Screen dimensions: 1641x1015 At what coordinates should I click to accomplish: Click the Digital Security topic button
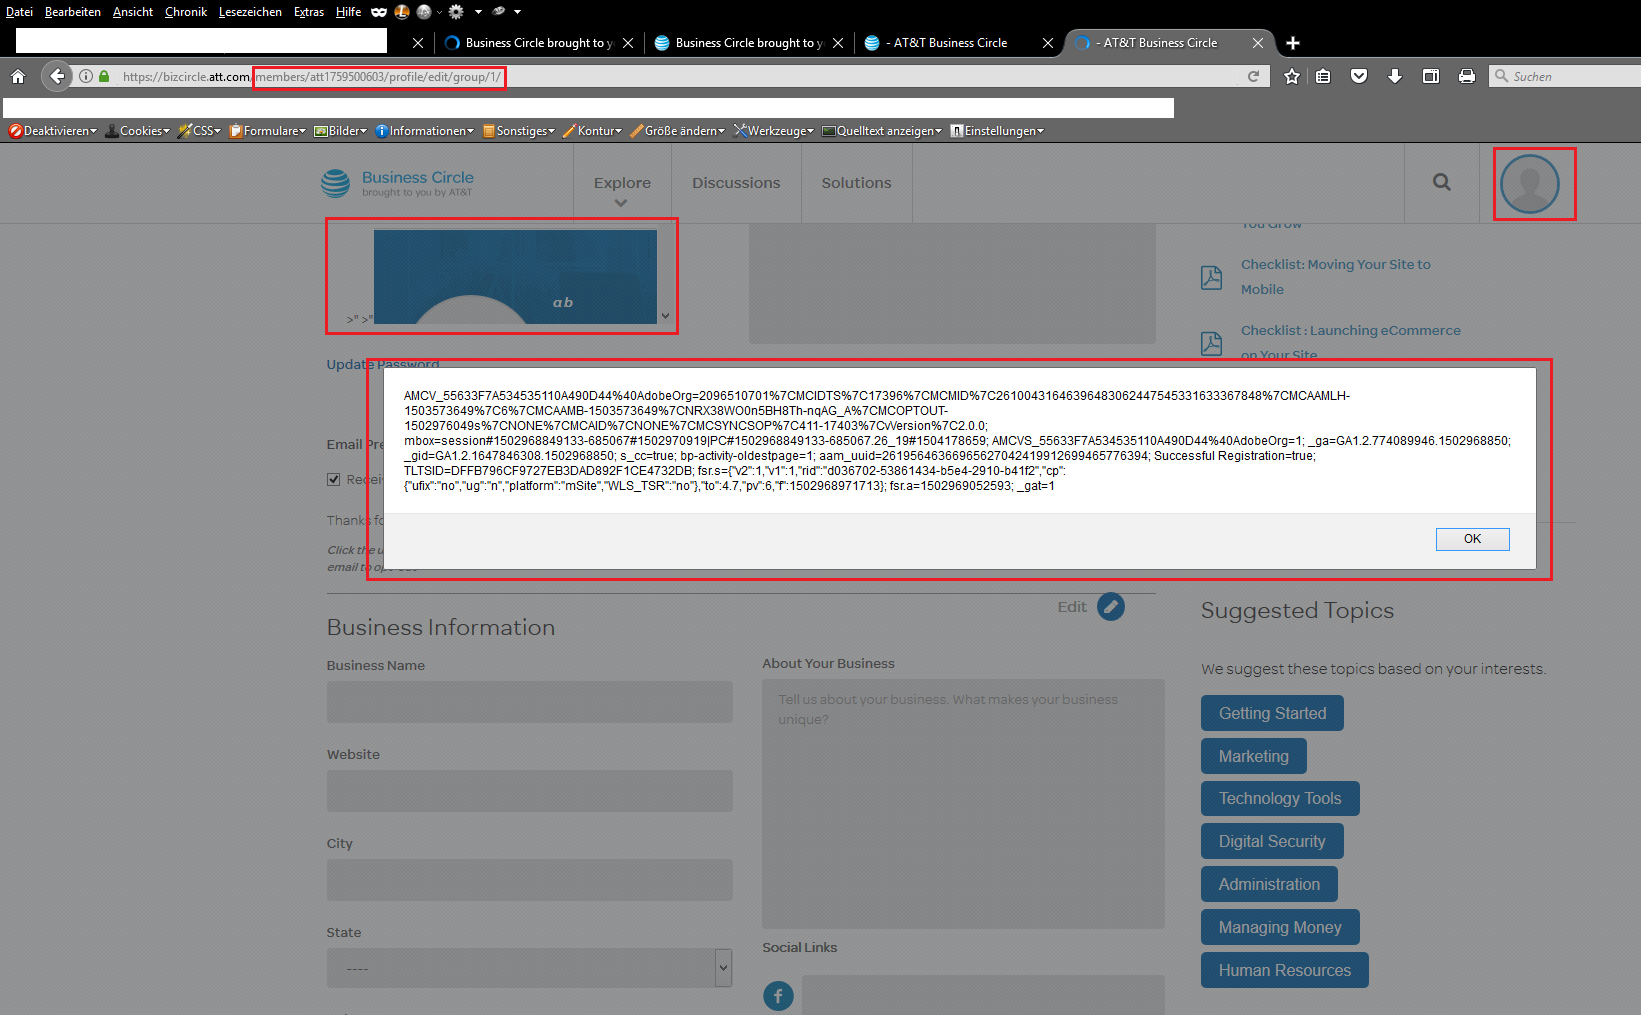pyautogui.click(x=1272, y=841)
